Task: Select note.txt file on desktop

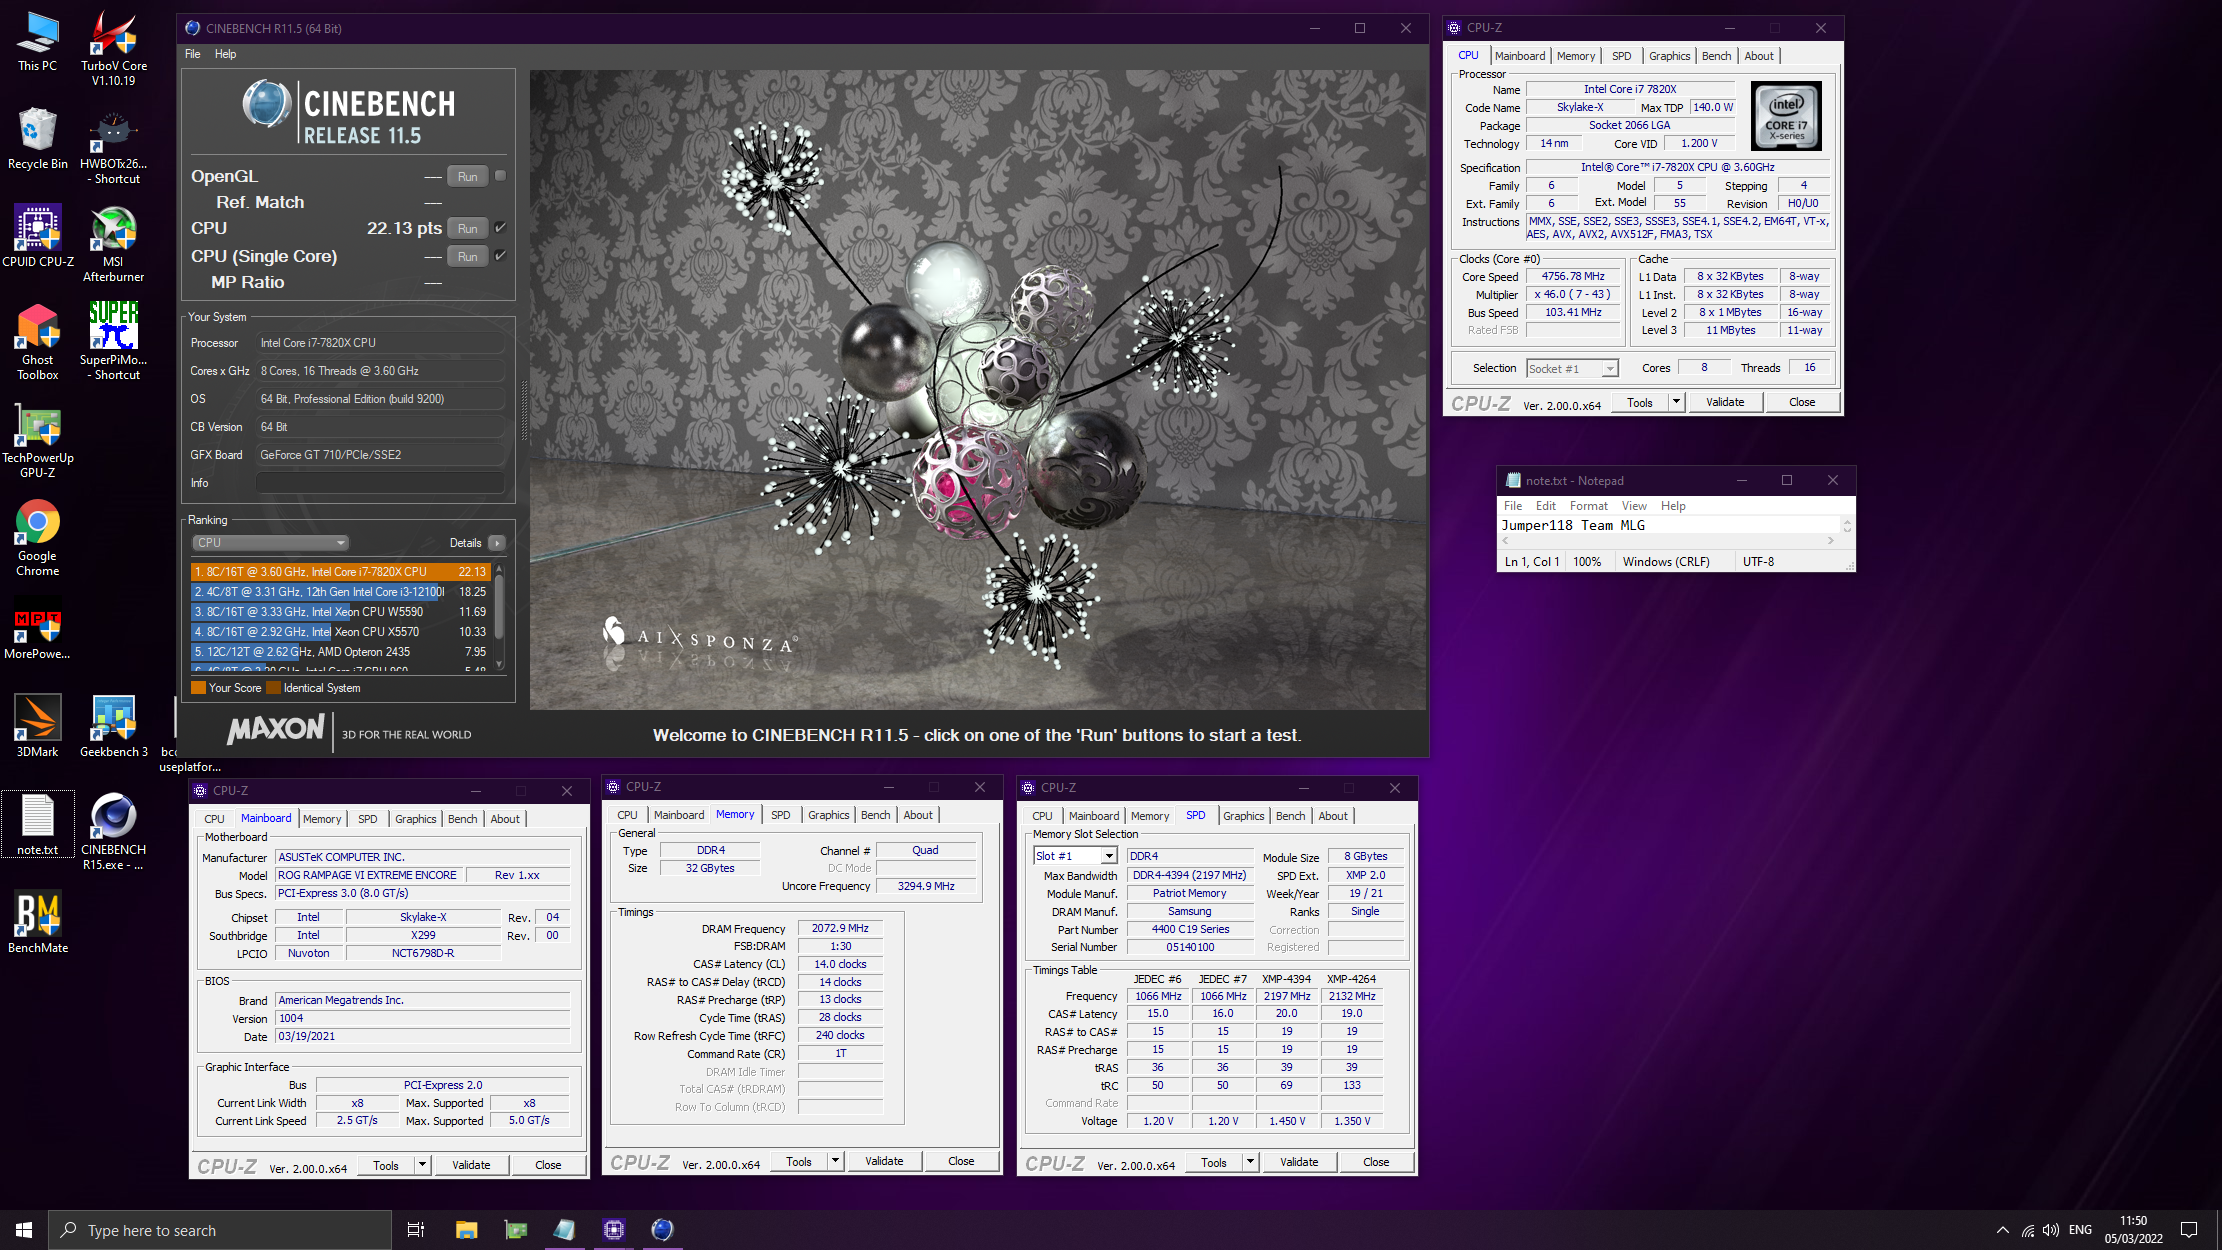Action: pyautogui.click(x=38, y=825)
